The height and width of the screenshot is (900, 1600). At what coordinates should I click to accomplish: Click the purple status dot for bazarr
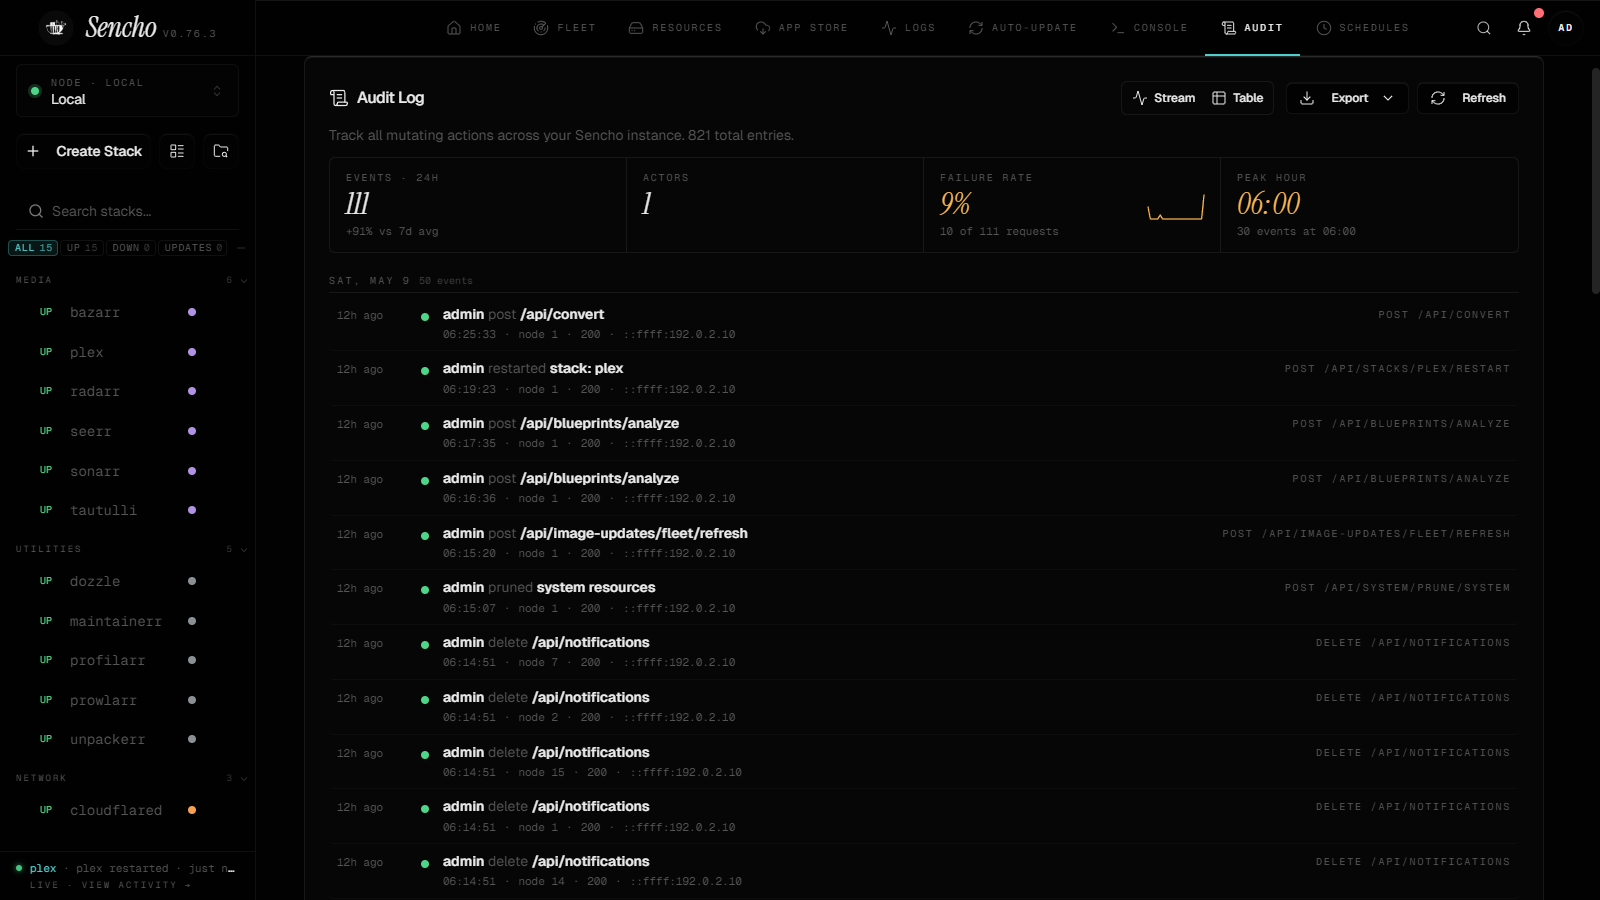tap(192, 312)
